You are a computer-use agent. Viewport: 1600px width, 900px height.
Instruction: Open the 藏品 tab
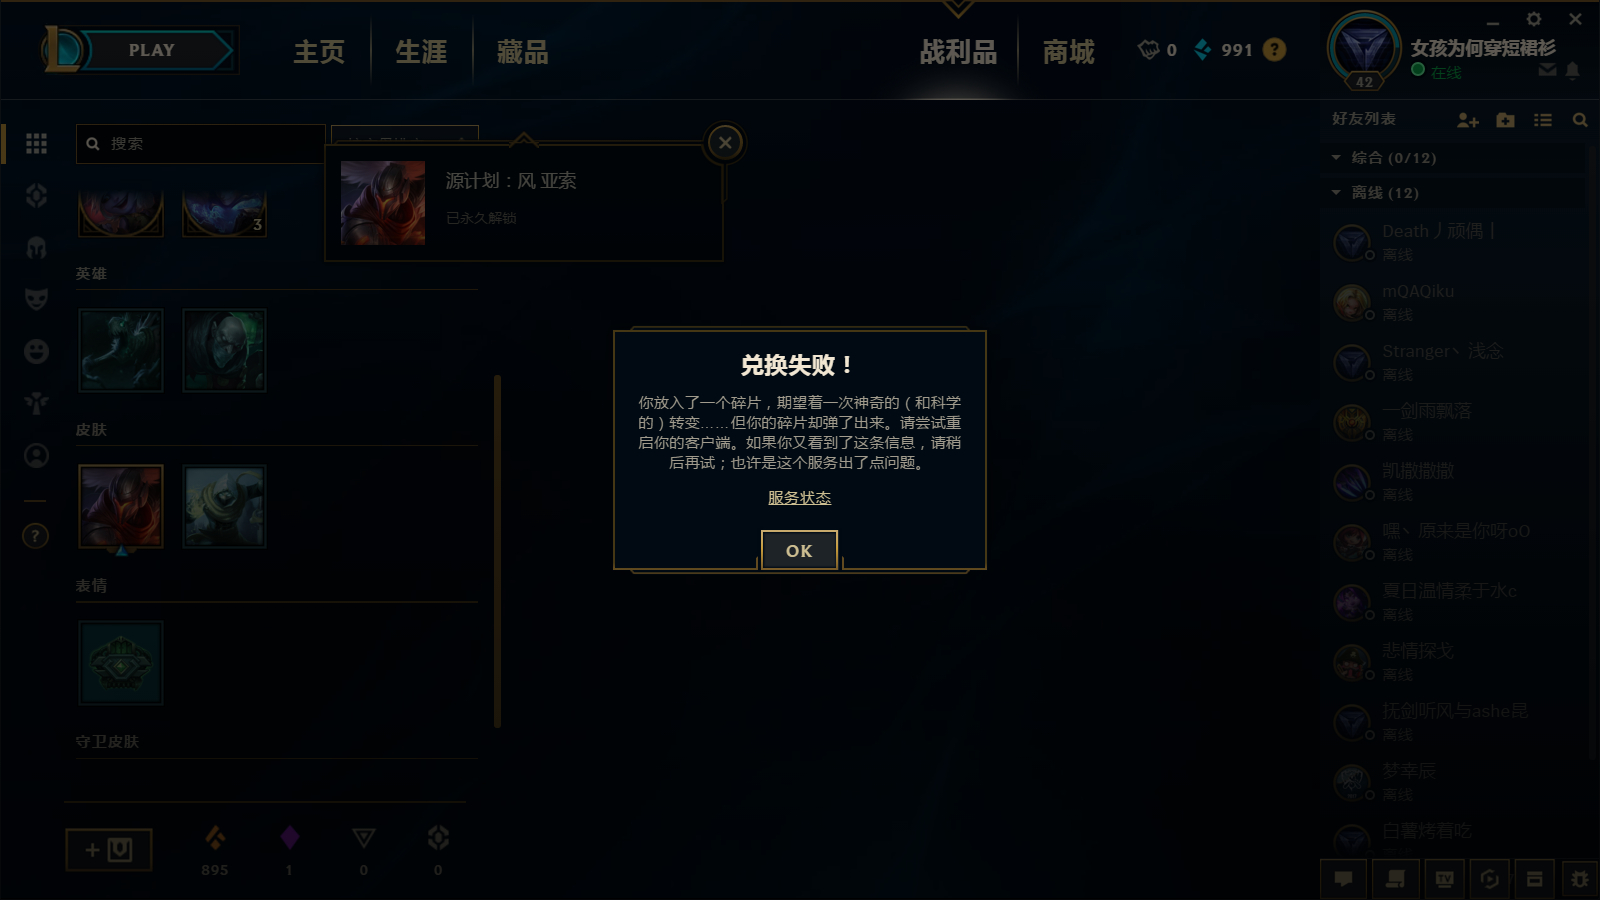point(522,52)
